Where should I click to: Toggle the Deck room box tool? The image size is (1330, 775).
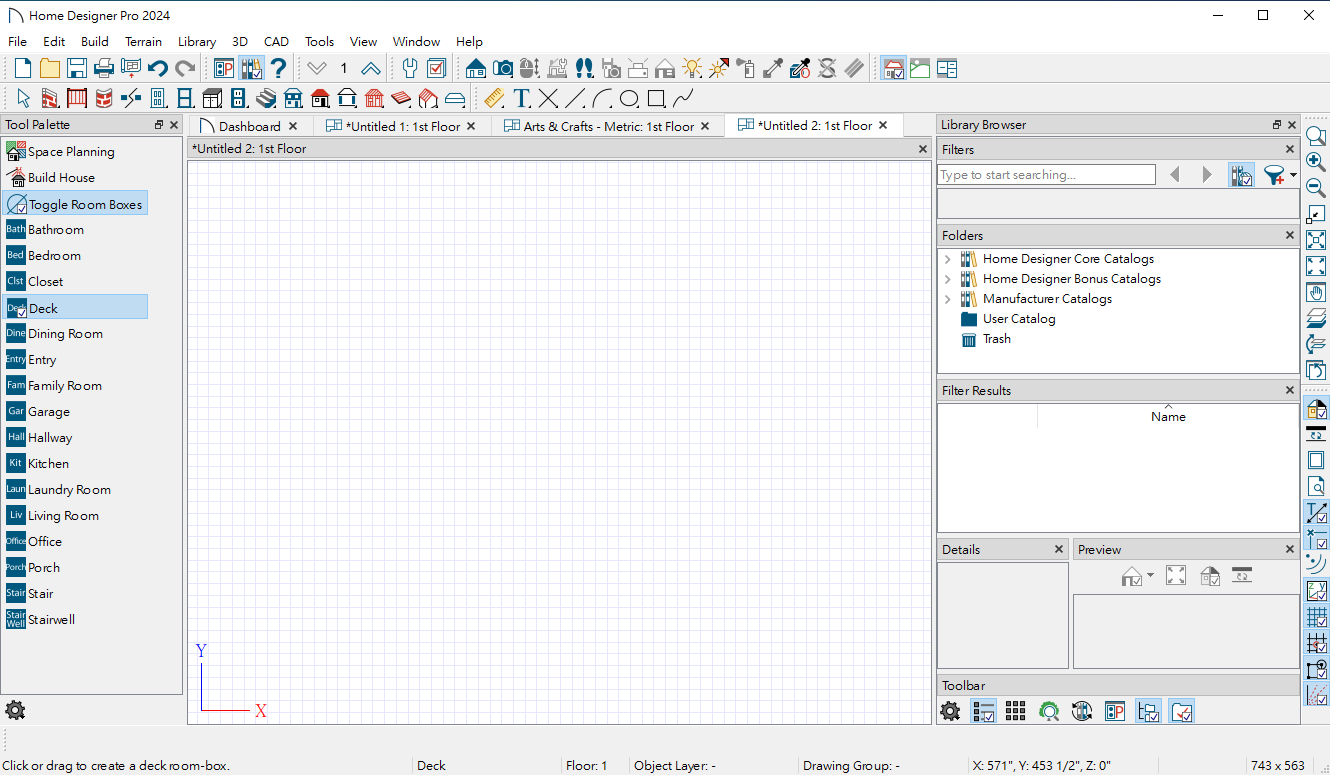click(75, 308)
